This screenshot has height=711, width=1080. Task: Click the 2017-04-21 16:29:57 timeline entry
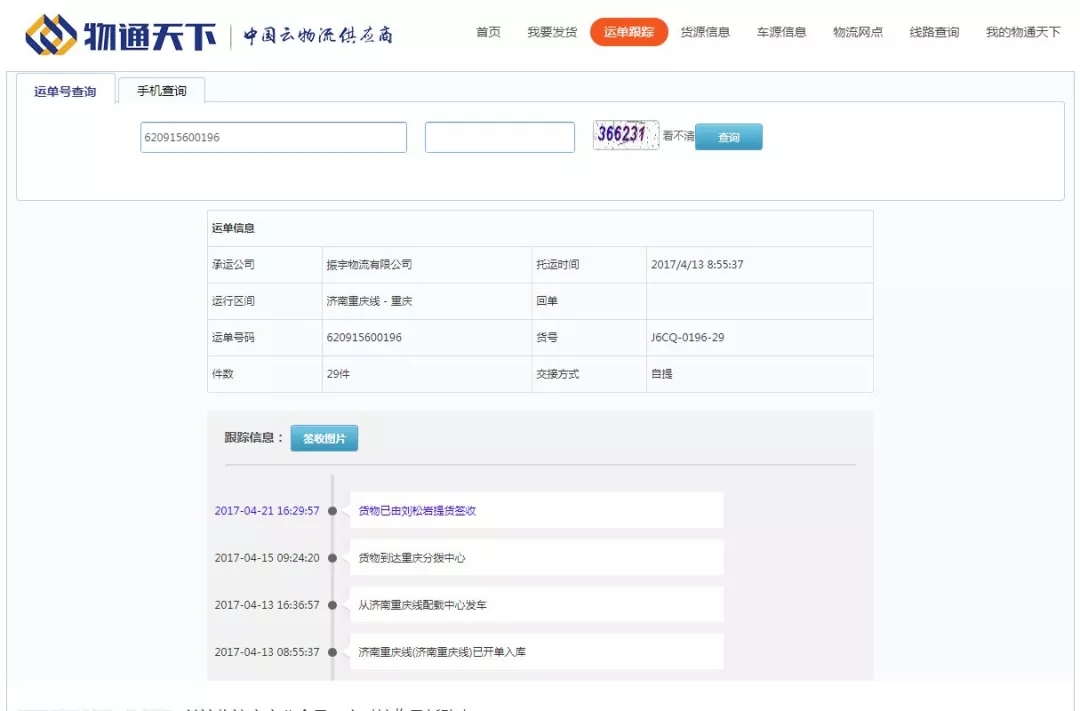267,510
